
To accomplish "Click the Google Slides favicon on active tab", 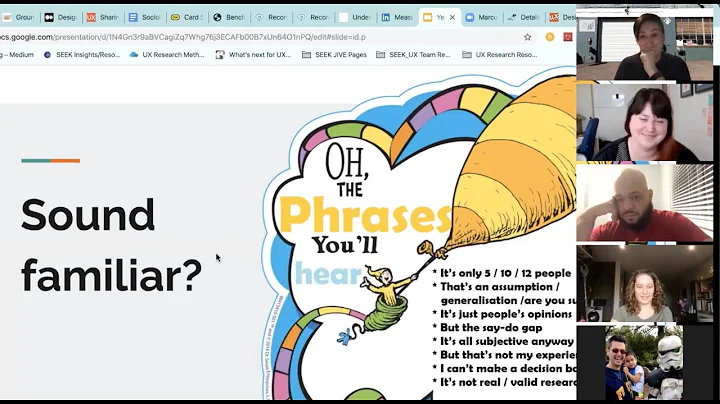I will [x=428, y=17].
